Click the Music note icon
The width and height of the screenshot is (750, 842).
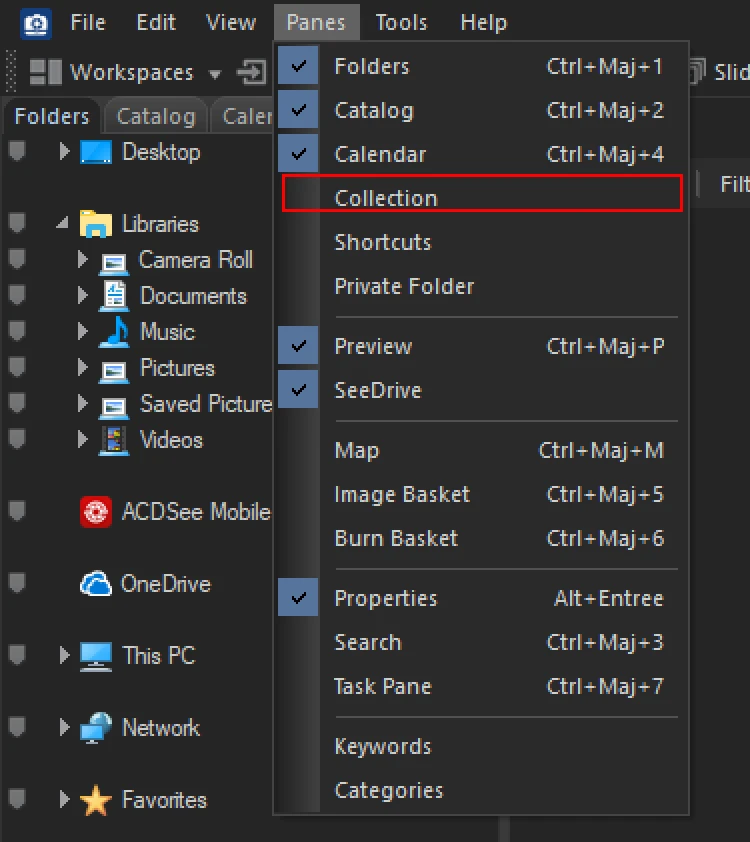coord(114,332)
